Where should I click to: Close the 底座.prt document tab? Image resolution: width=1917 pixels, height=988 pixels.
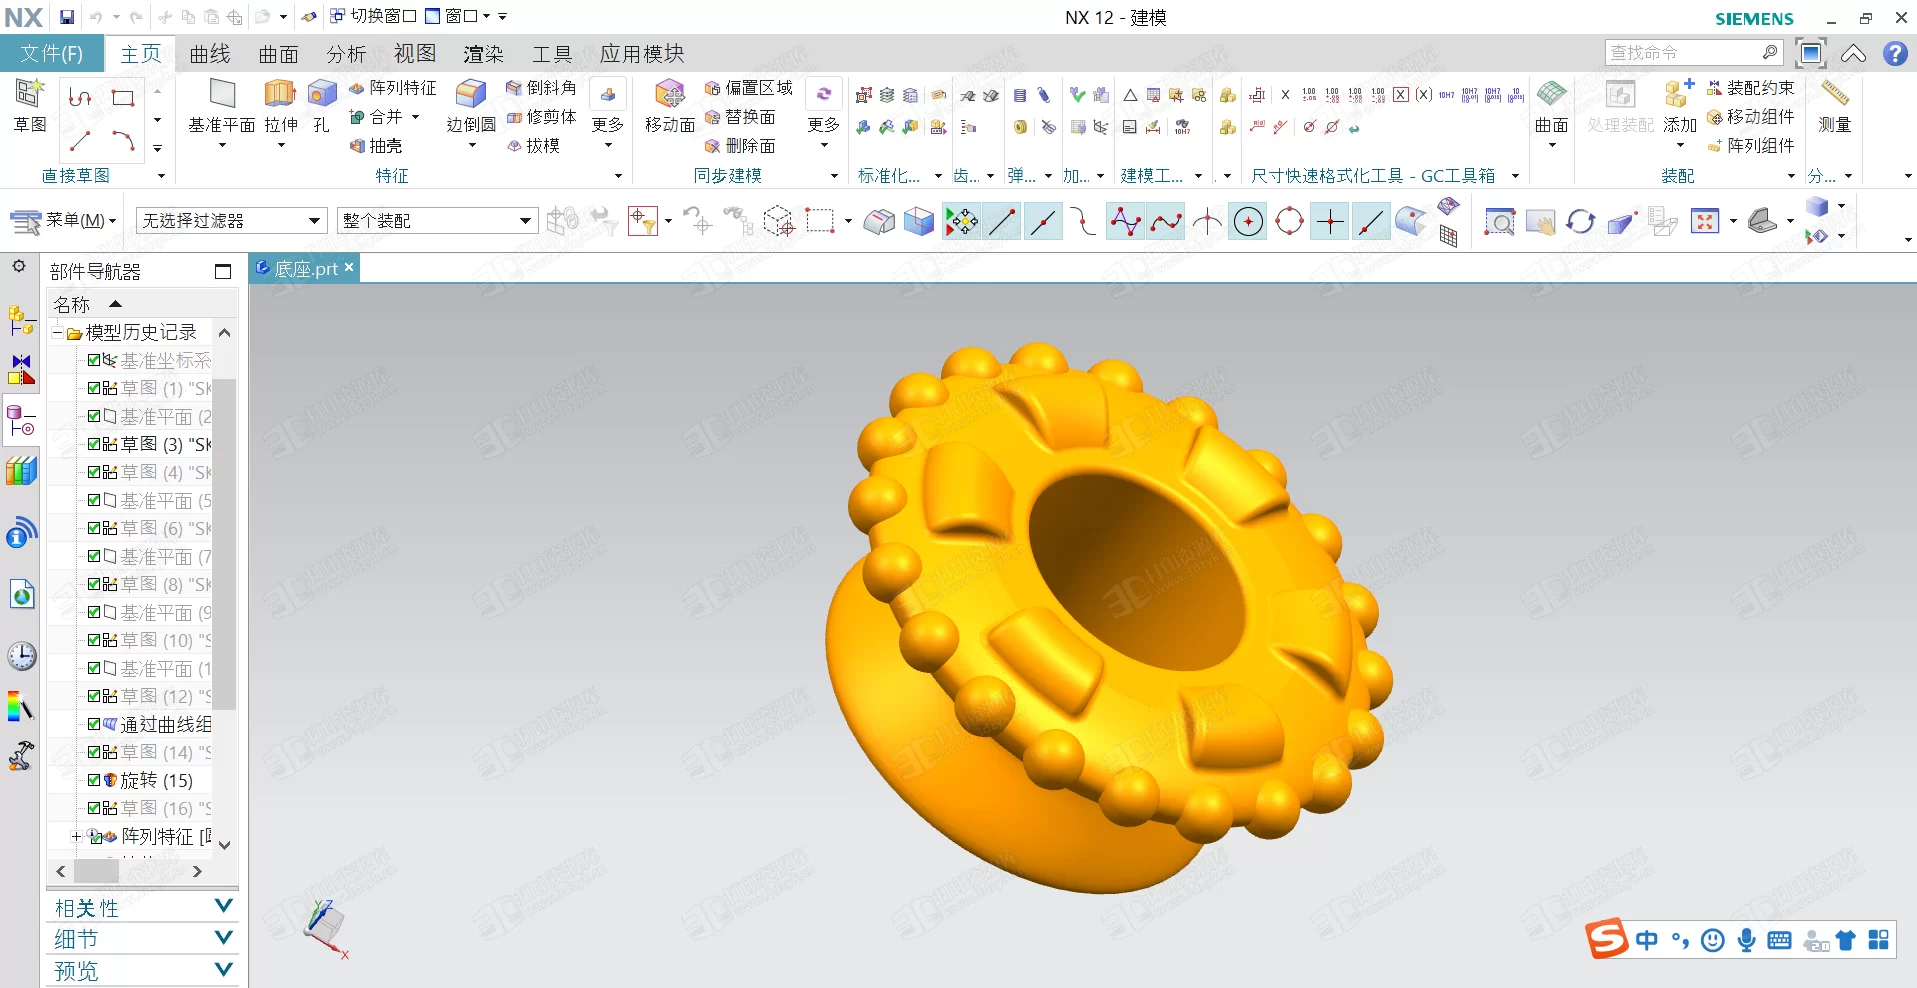(x=349, y=267)
